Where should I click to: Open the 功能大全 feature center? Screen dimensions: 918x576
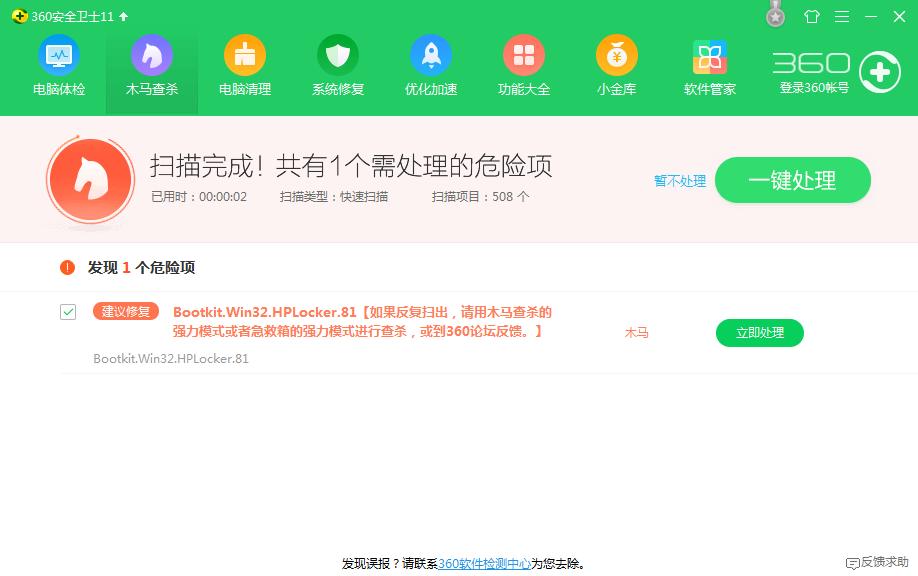(x=524, y=63)
